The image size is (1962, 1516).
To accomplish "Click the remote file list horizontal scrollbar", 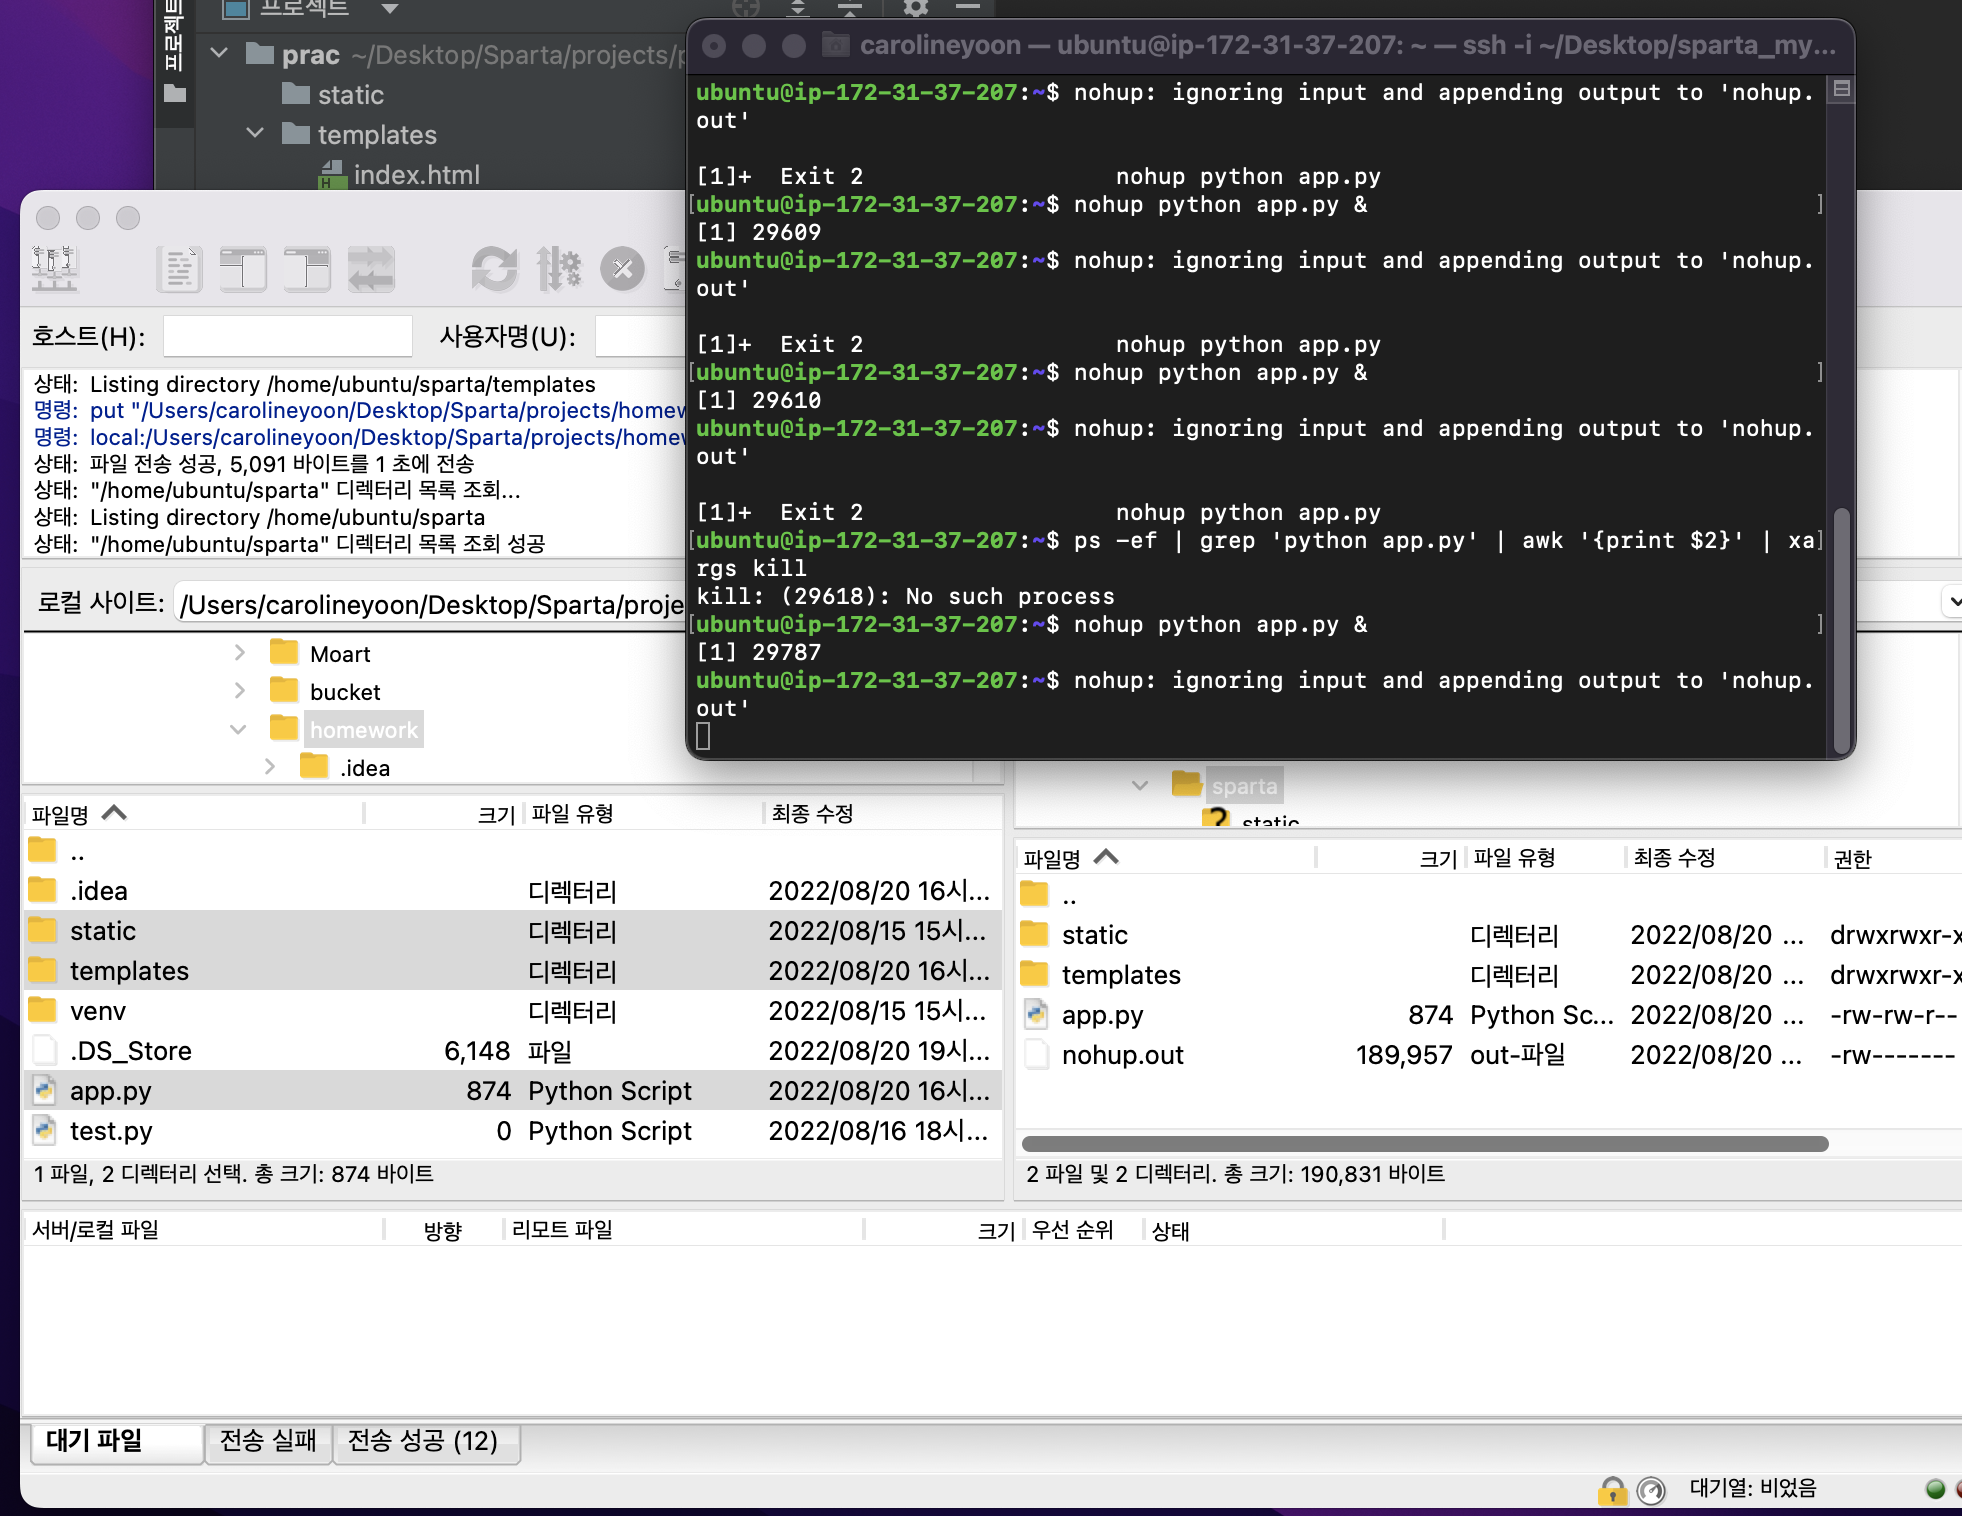I will pos(1426,1143).
